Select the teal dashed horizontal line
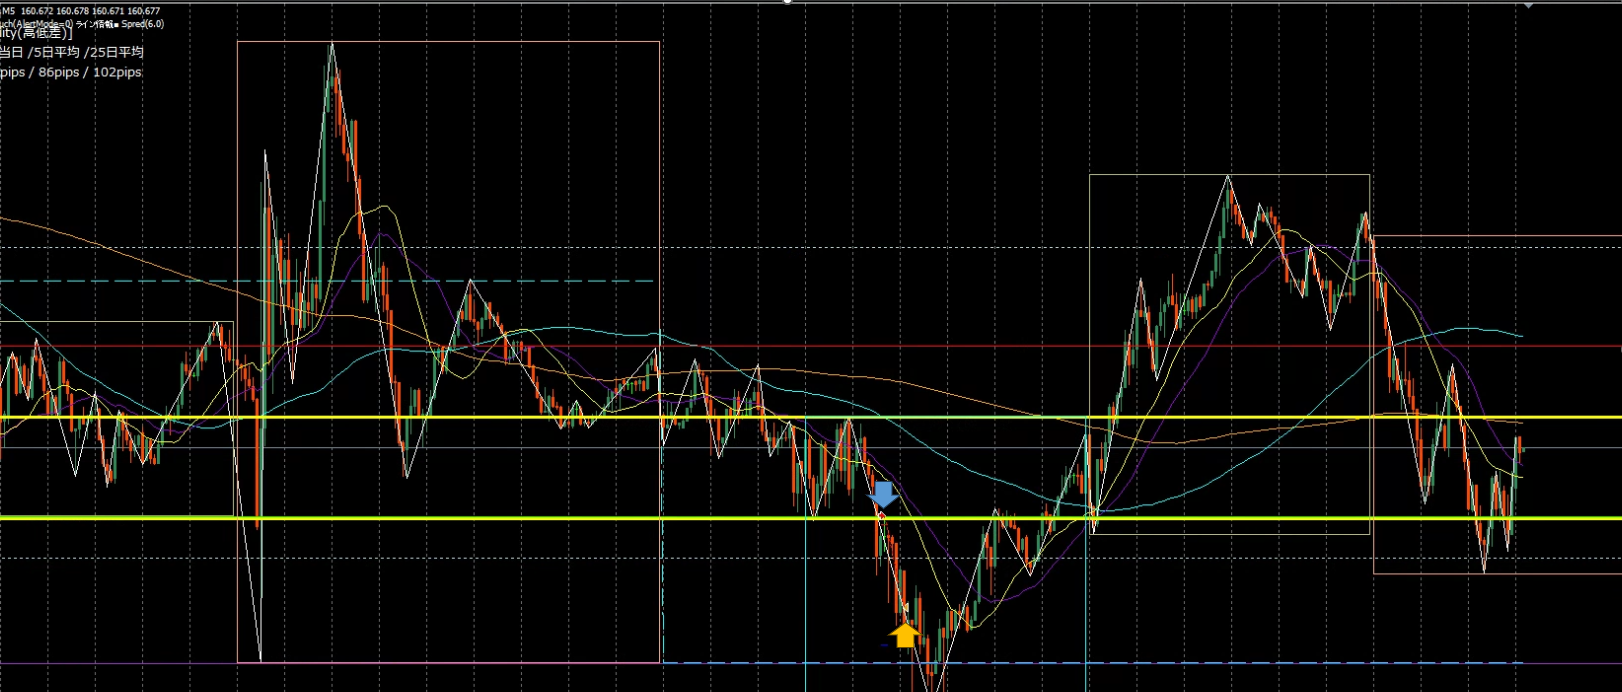The width and height of the screenshot is (1622, 692). pos(120,281)
